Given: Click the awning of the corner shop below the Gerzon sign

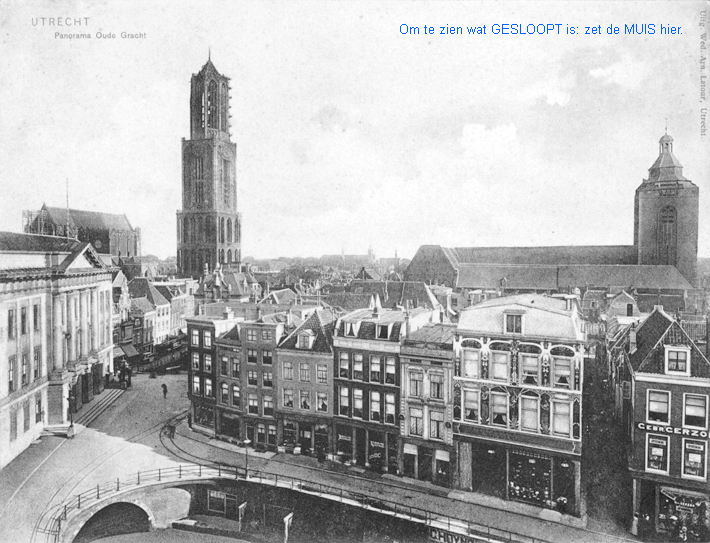Looking at the screenshot, I should 682,497.
